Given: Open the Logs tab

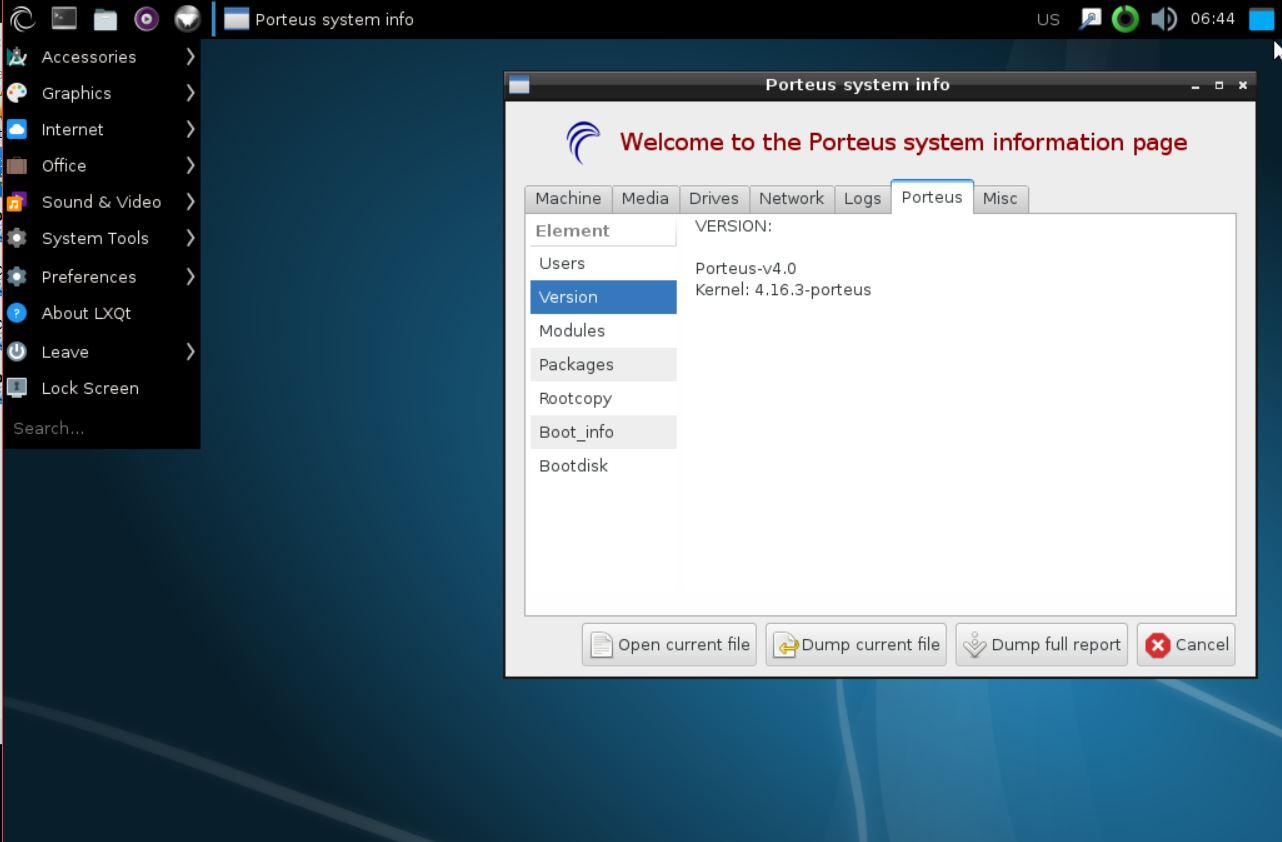Looking at the screenshot, I should pos(862,198).
